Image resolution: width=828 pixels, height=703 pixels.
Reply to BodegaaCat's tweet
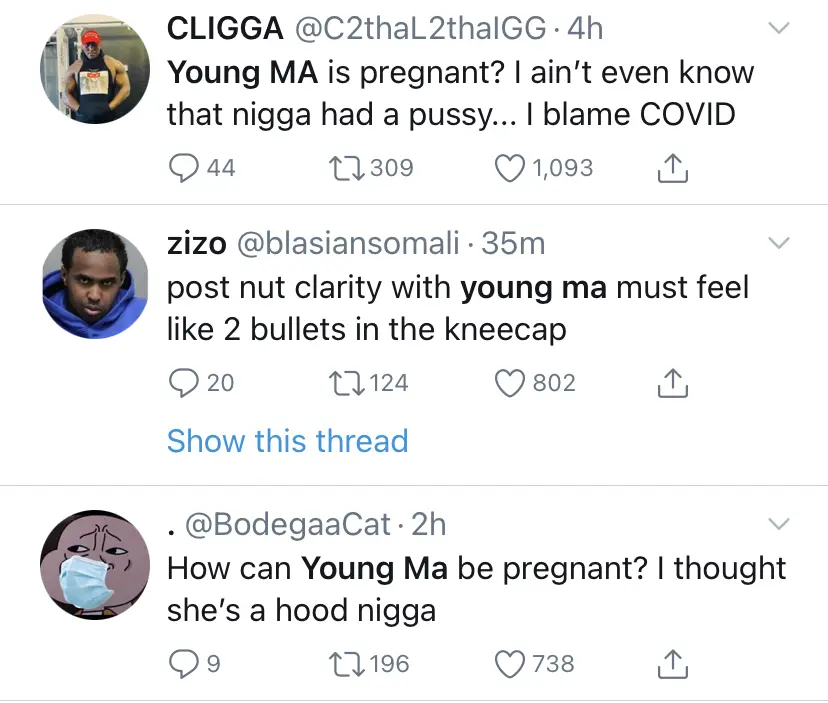click(x=183, y=663)
